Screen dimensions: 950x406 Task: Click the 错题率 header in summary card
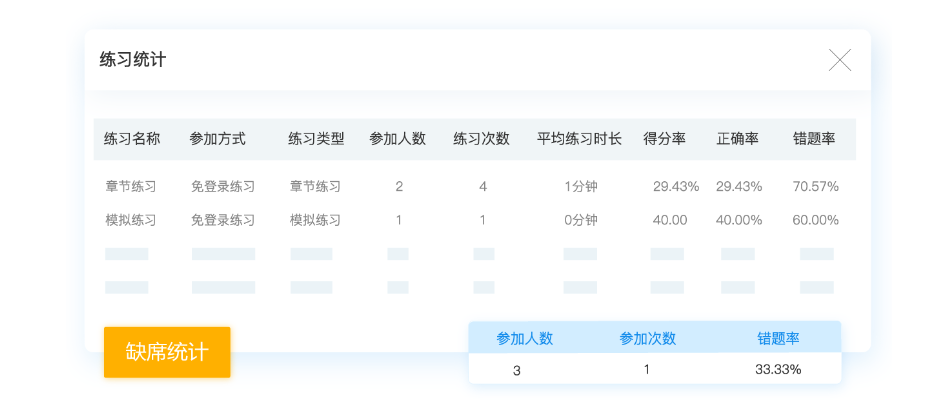(779, 338)
